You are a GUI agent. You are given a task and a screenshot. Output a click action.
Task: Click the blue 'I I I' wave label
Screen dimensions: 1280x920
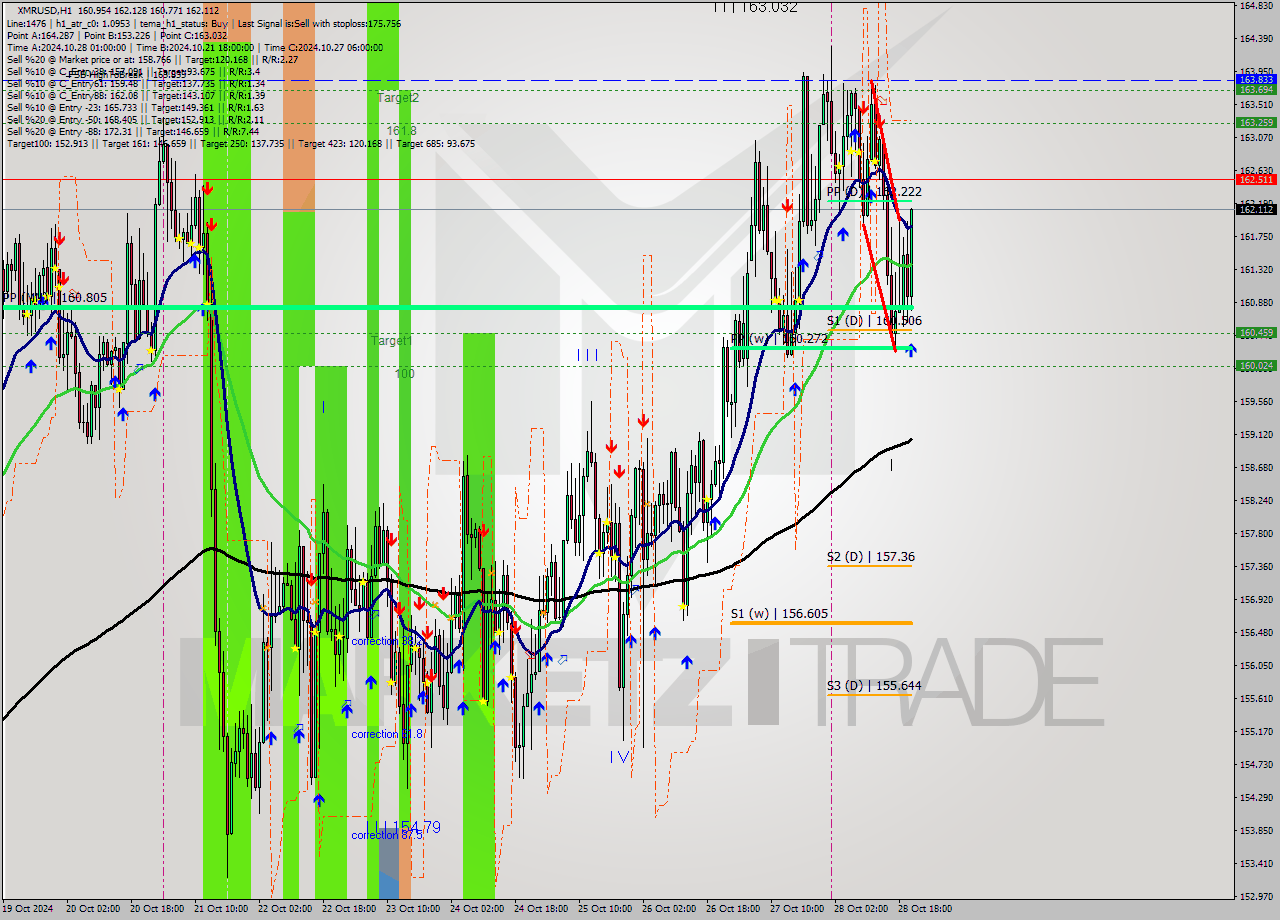587,355
